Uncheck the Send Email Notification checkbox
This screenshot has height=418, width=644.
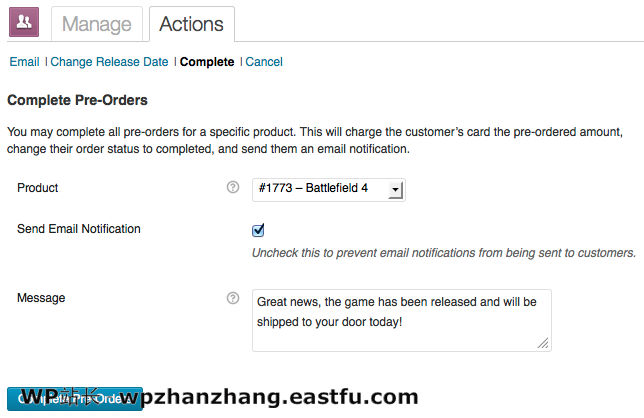(258, 230)
